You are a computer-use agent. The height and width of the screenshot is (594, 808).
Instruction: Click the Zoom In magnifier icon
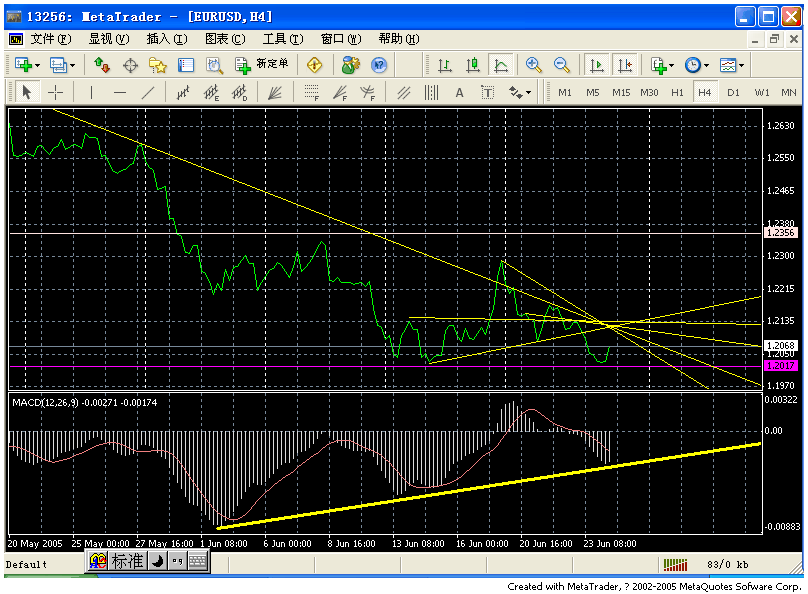pyautogui.click(x=534, y=65)
